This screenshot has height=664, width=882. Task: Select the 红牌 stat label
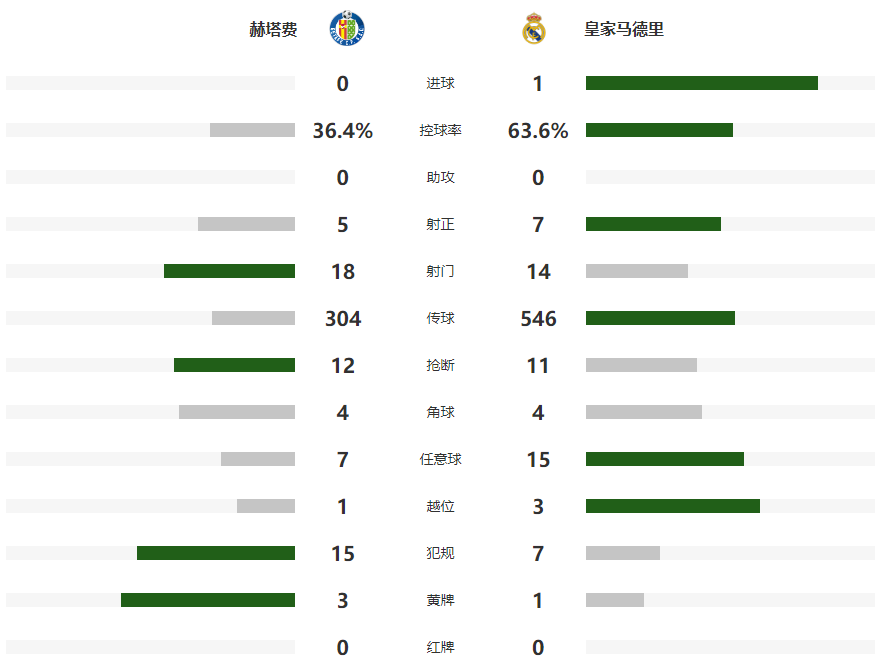(440, 648)
